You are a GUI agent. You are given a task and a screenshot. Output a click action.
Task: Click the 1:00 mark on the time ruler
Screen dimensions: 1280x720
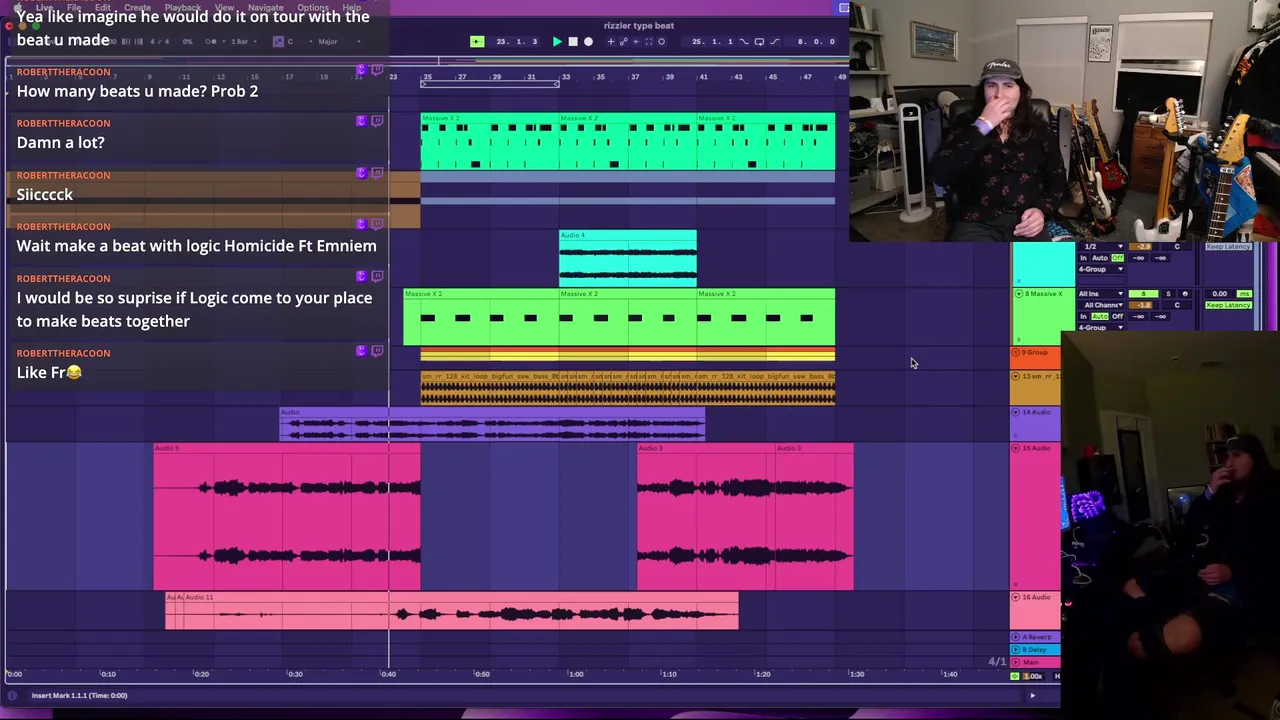coord(576,674)
